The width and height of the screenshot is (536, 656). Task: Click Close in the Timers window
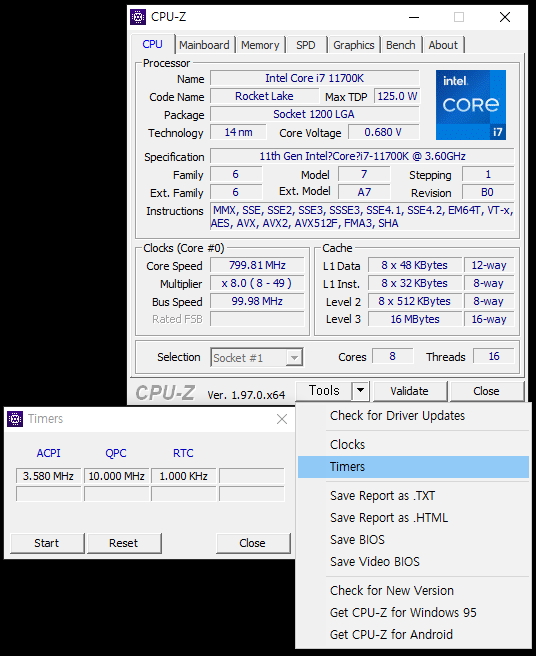point(252,543)
